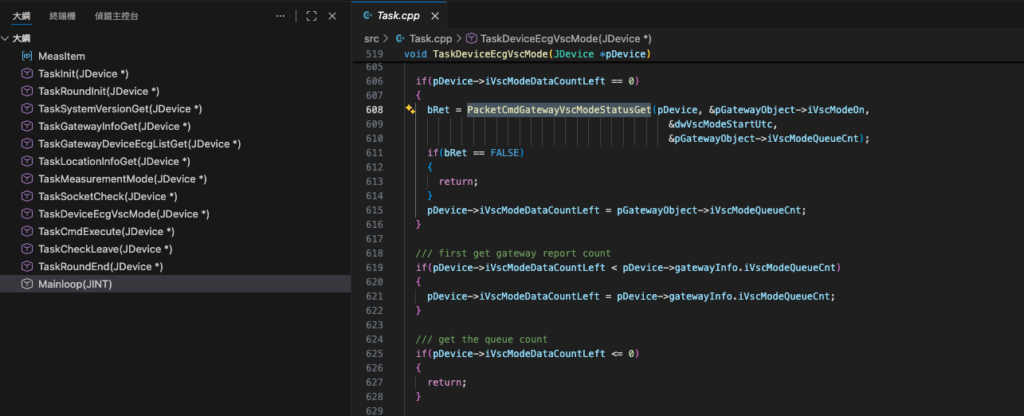This screenshot has height=416, width=1024.
Task: Open the src breadcrumb folder dropdown
Action: click(x=371, y=37)
